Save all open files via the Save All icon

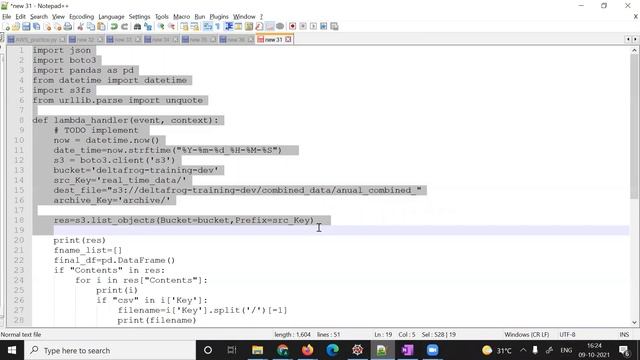click(x=37, y=27)
